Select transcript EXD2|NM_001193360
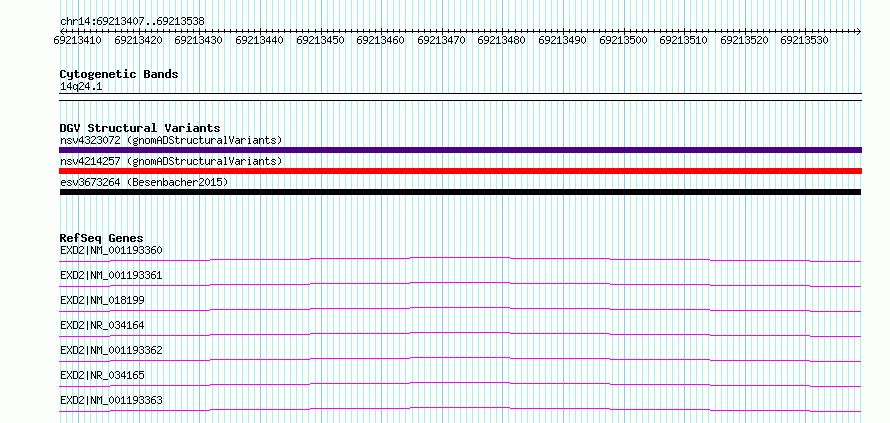 tap(111, 250)
